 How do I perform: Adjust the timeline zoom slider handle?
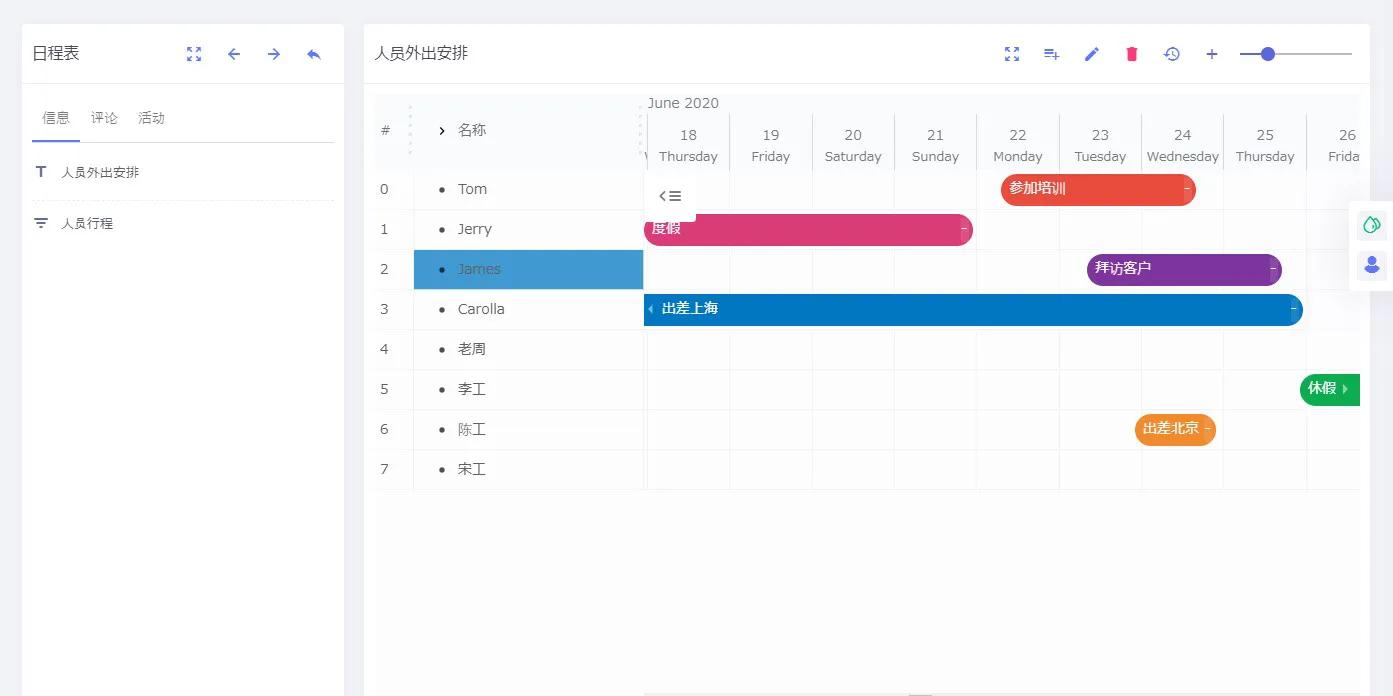[1268, 54]
